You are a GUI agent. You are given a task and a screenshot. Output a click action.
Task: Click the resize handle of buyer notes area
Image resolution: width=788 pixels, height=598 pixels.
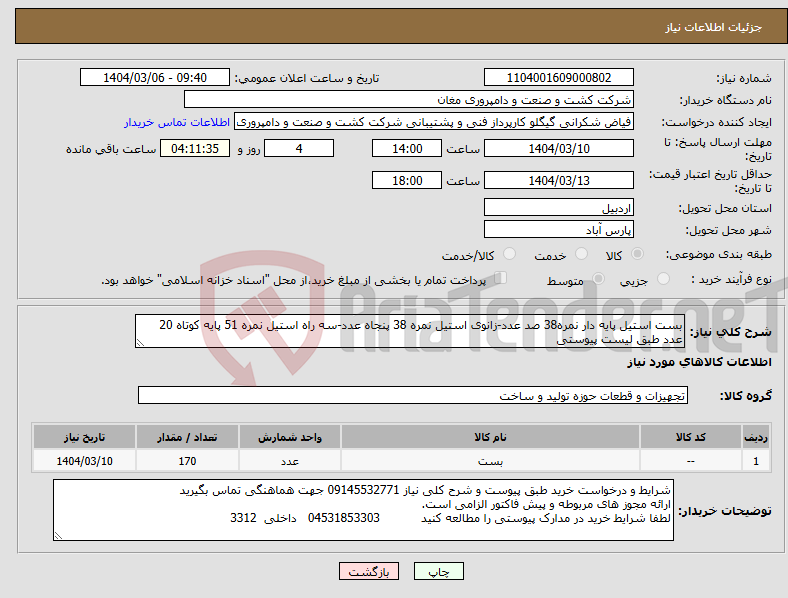coord(58,536)
